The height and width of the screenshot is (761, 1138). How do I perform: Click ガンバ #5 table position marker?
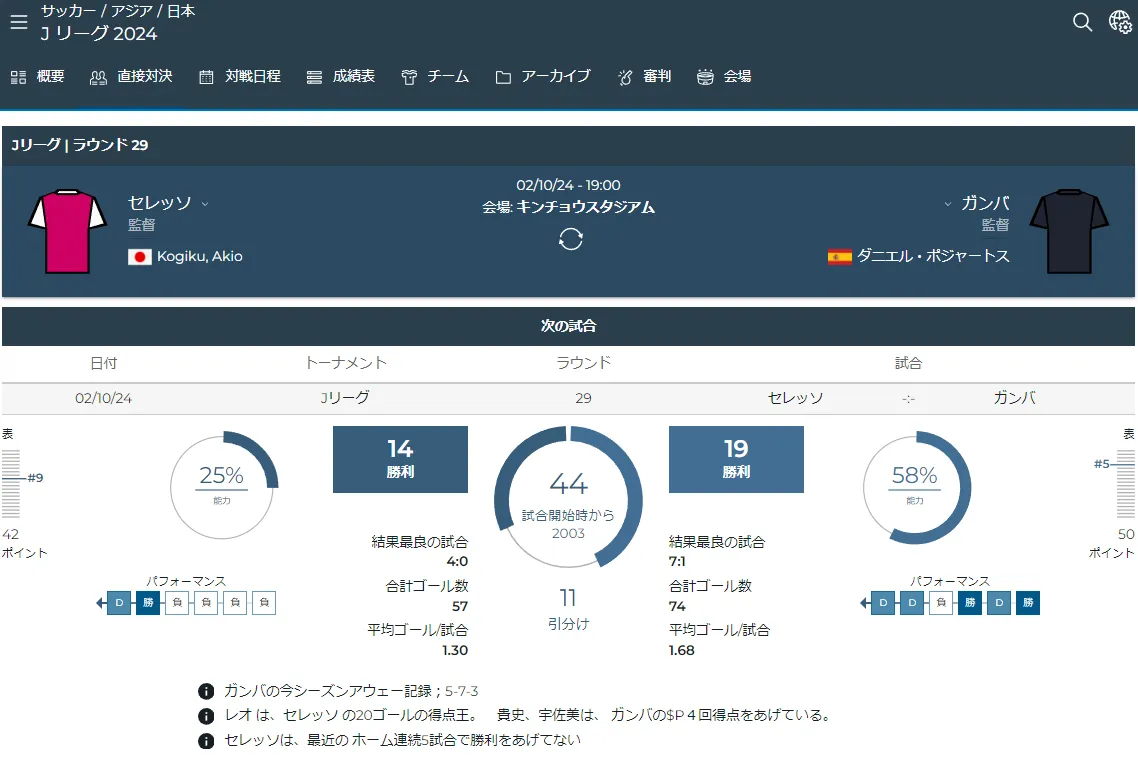pos(1114,464)
